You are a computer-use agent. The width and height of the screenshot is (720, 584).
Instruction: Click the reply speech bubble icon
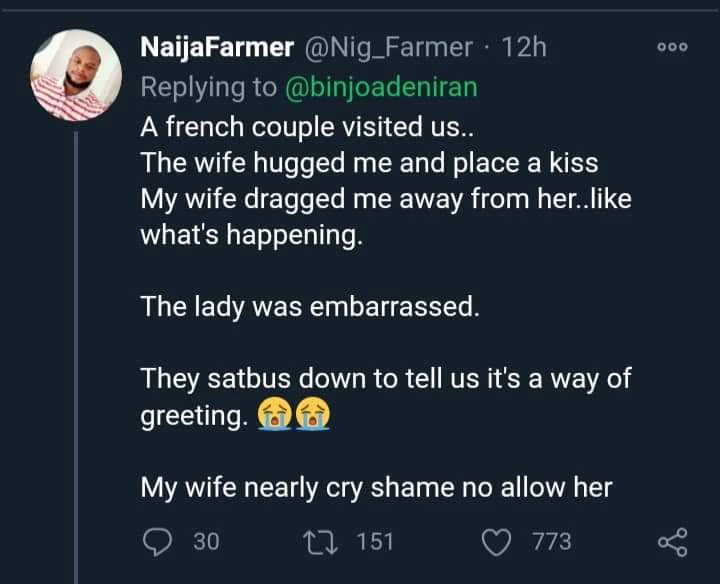click(x=157, y=541)
